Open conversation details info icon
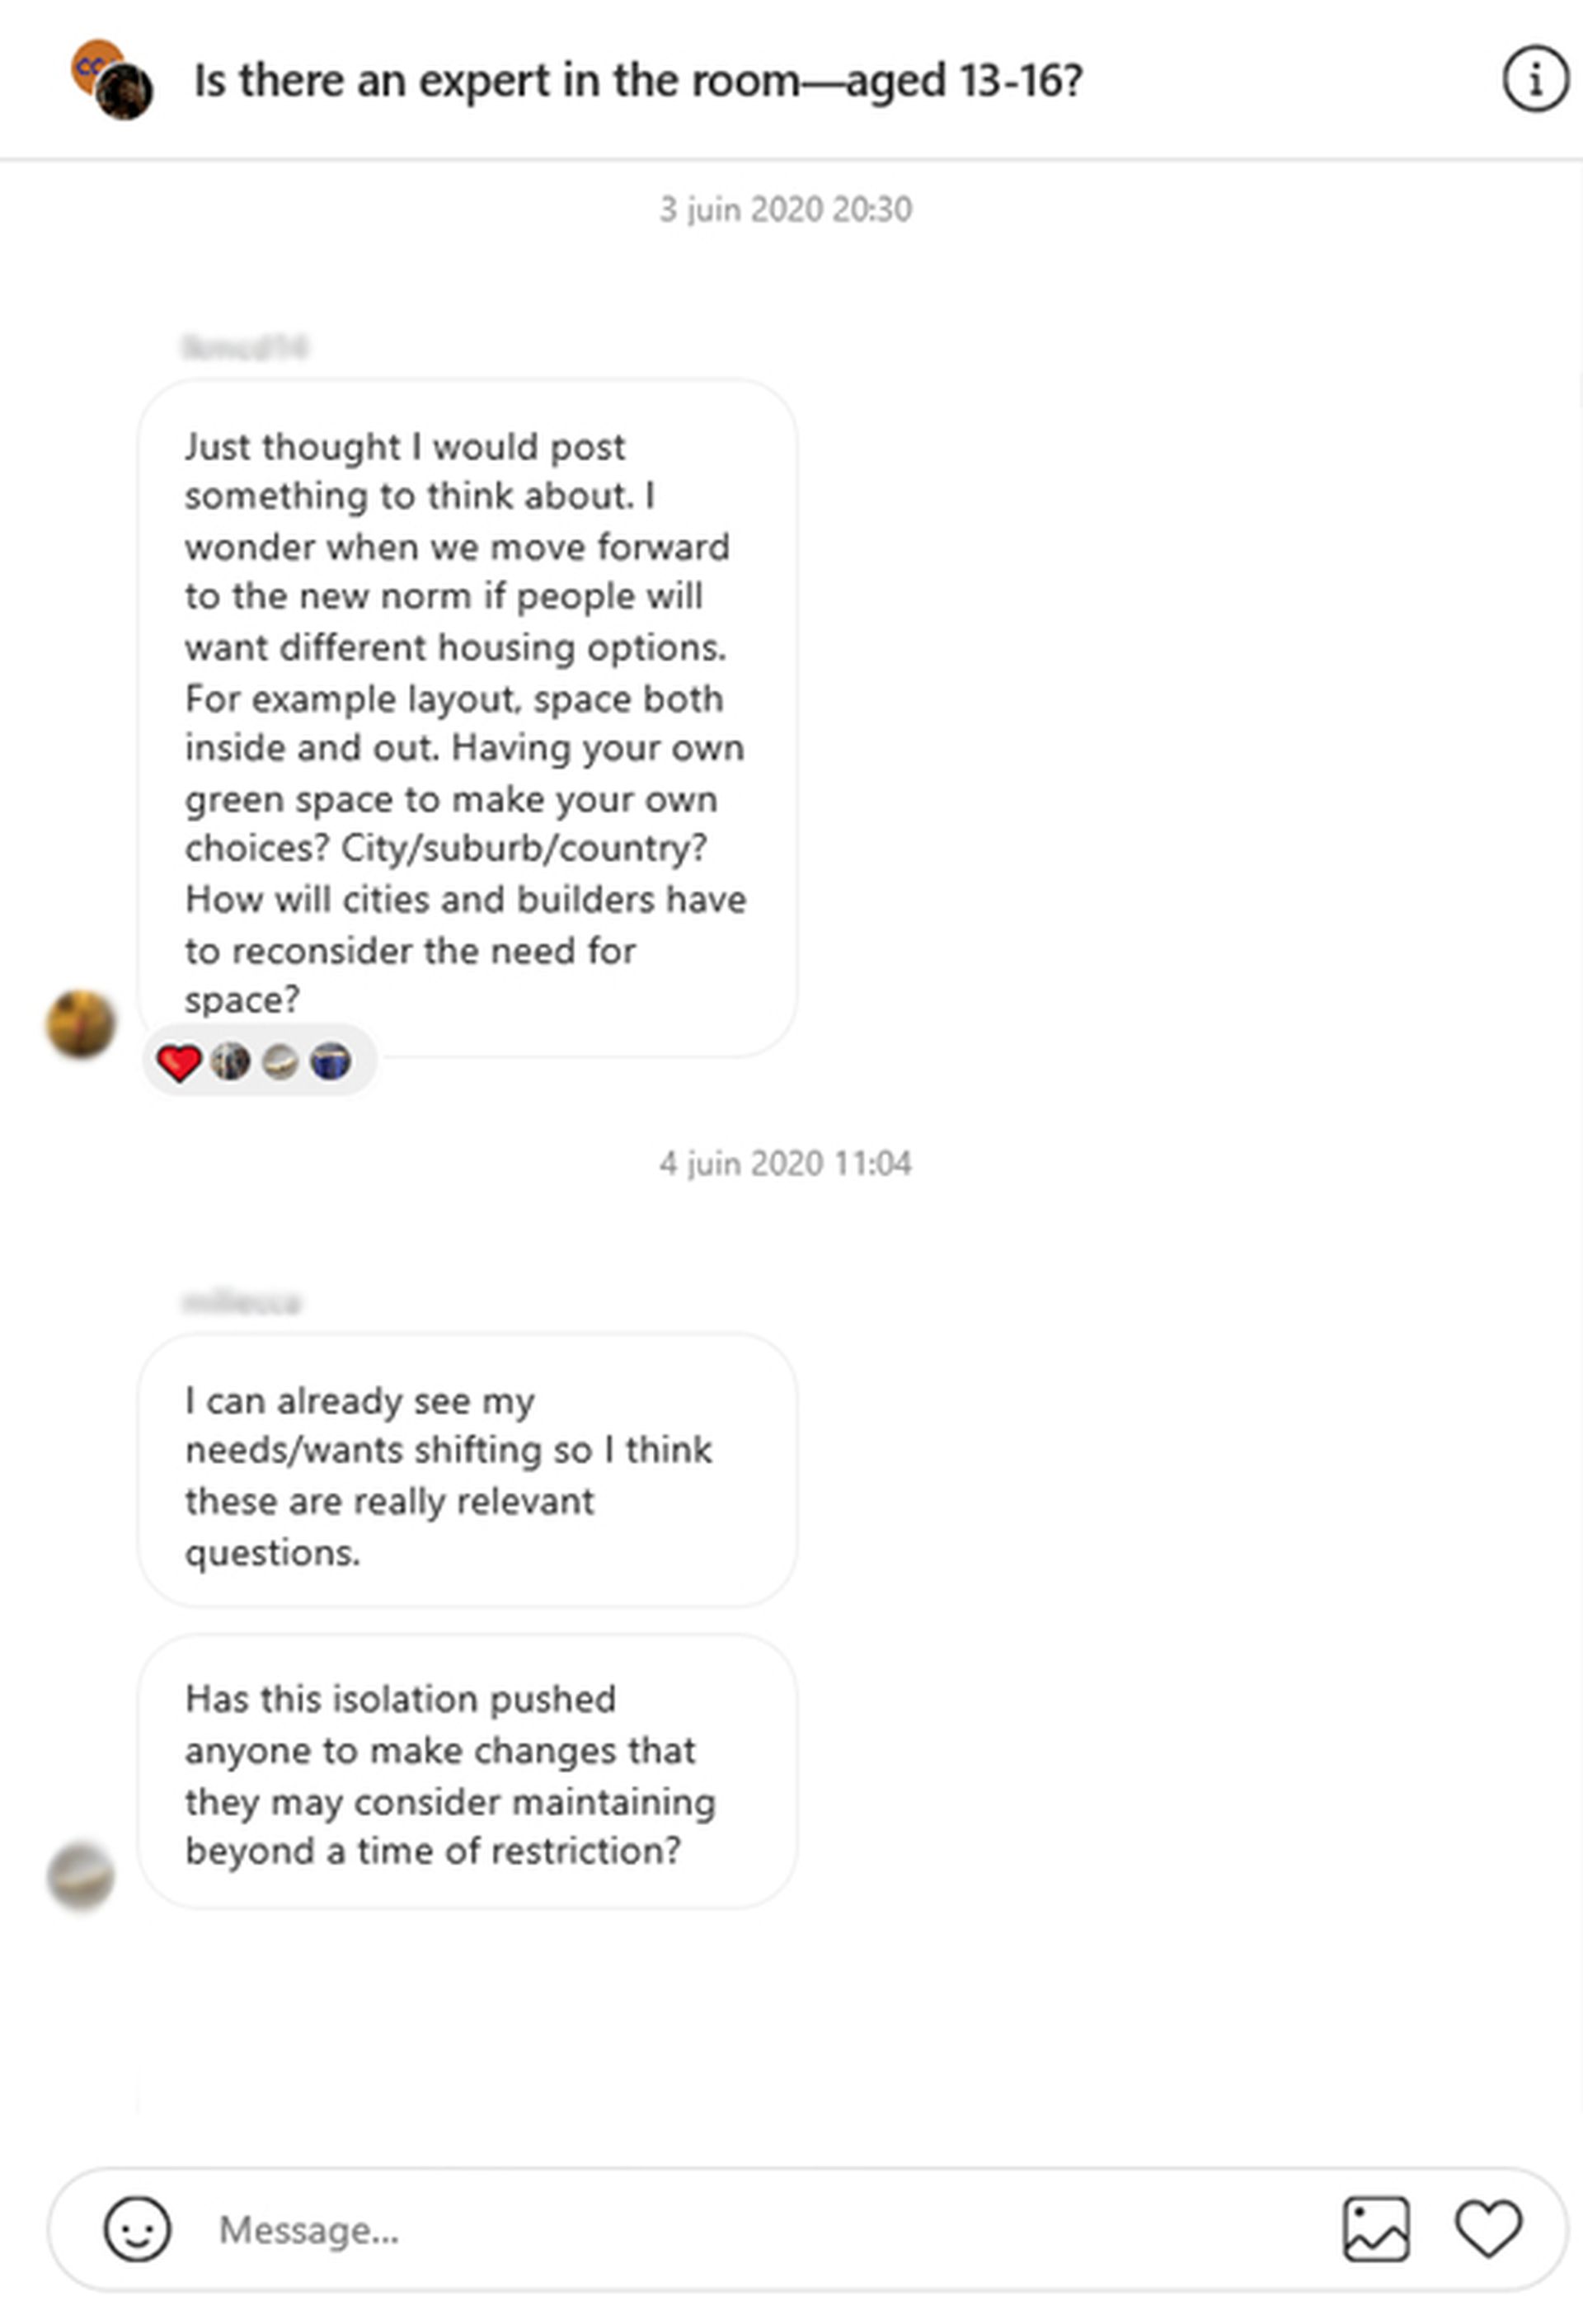The width and height of the screenshot is (1583, 2324). 1534,79
